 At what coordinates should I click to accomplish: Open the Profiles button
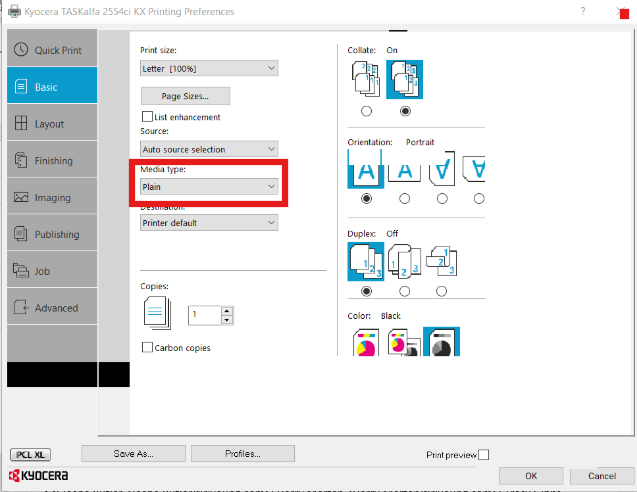pos(243,453)
